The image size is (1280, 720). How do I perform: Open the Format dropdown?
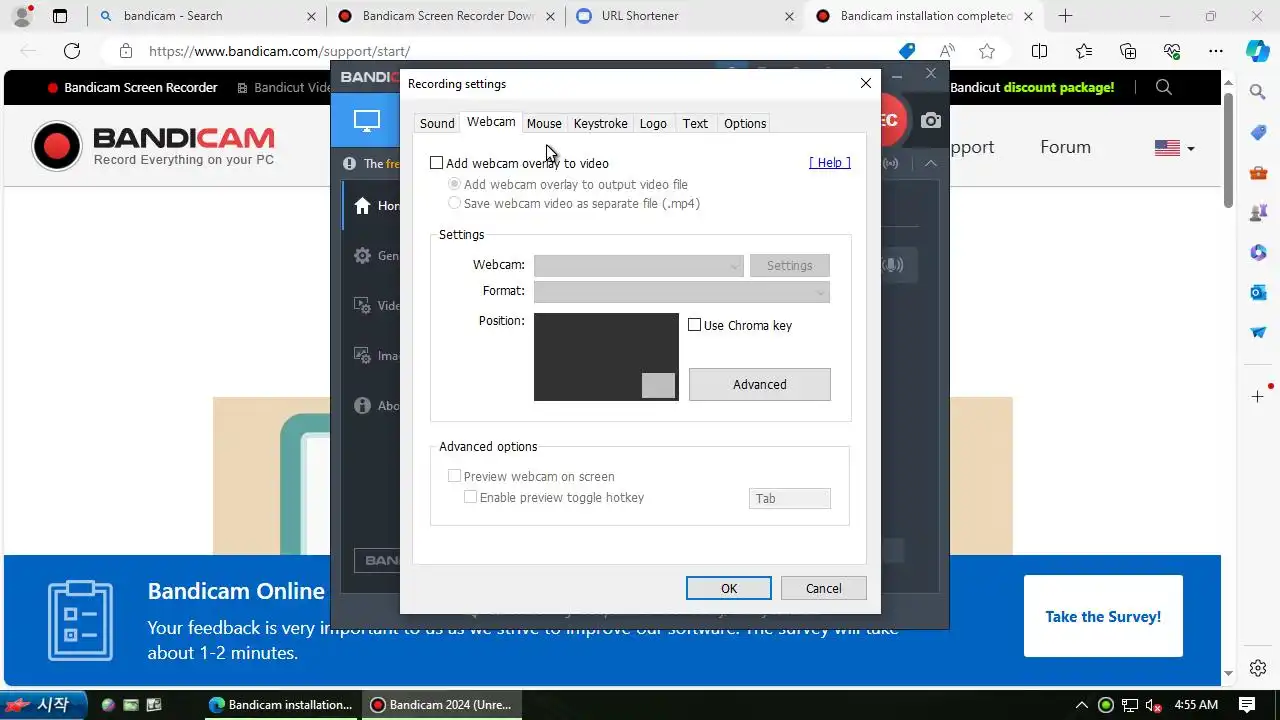[681, 292]
